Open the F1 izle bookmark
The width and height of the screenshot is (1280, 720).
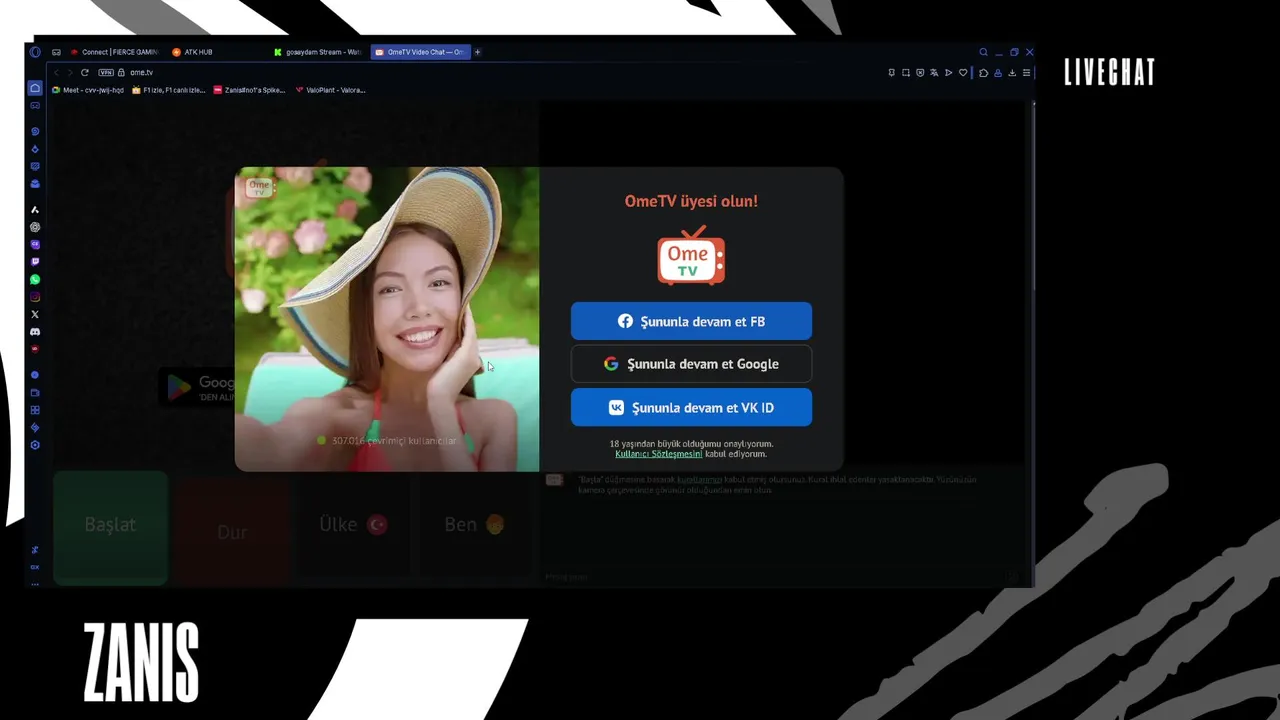click(x=169, y=90)
